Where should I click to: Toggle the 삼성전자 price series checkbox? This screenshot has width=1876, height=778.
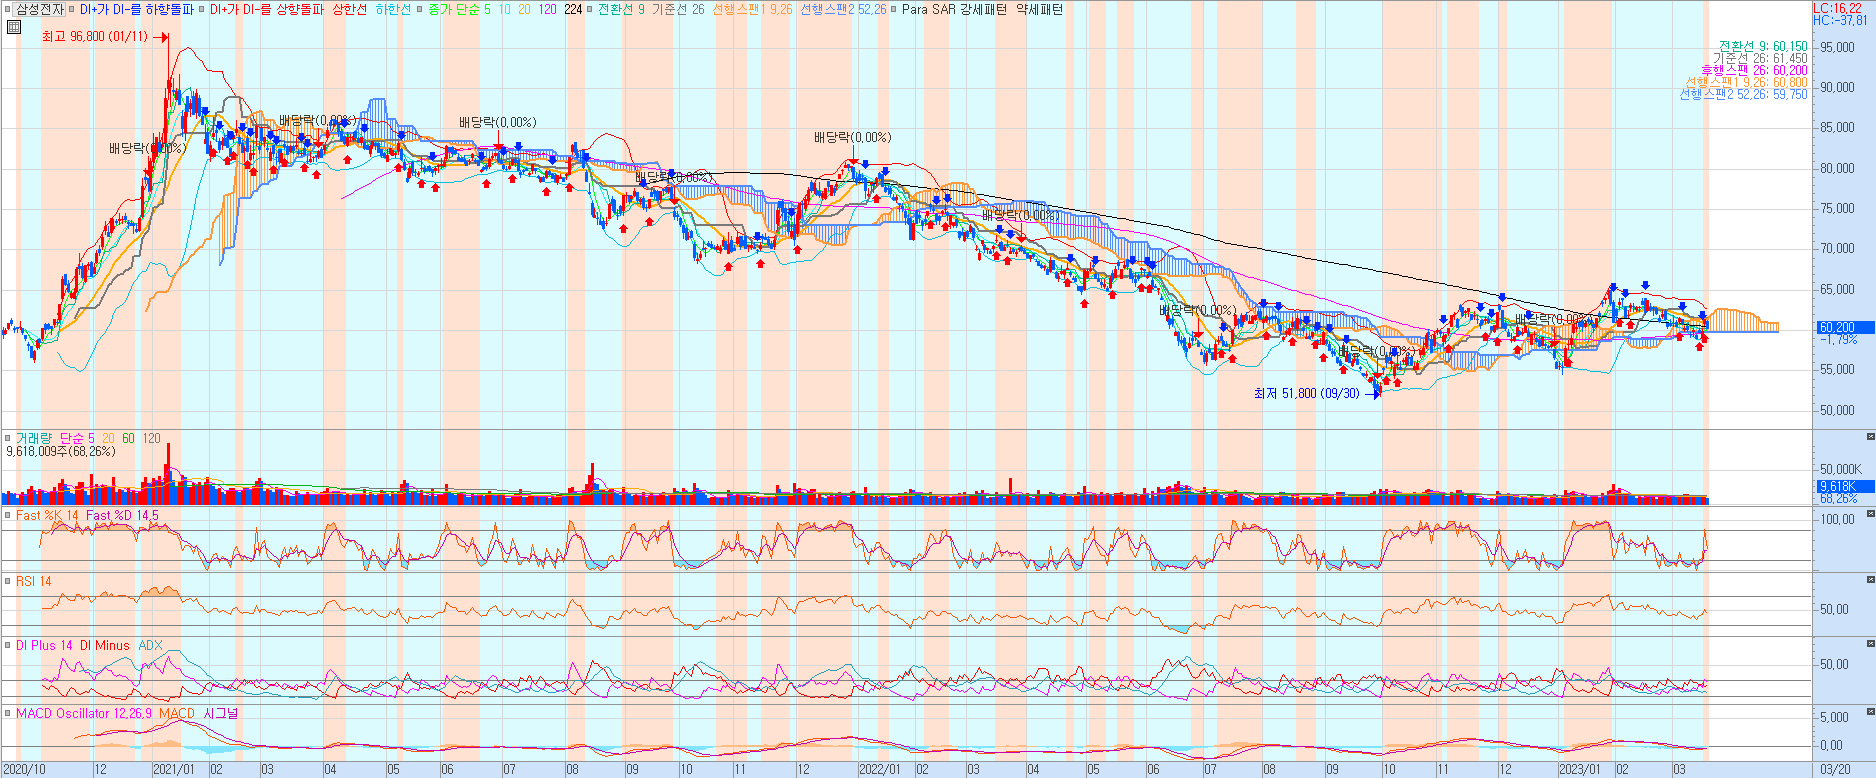tap(9, 10)
